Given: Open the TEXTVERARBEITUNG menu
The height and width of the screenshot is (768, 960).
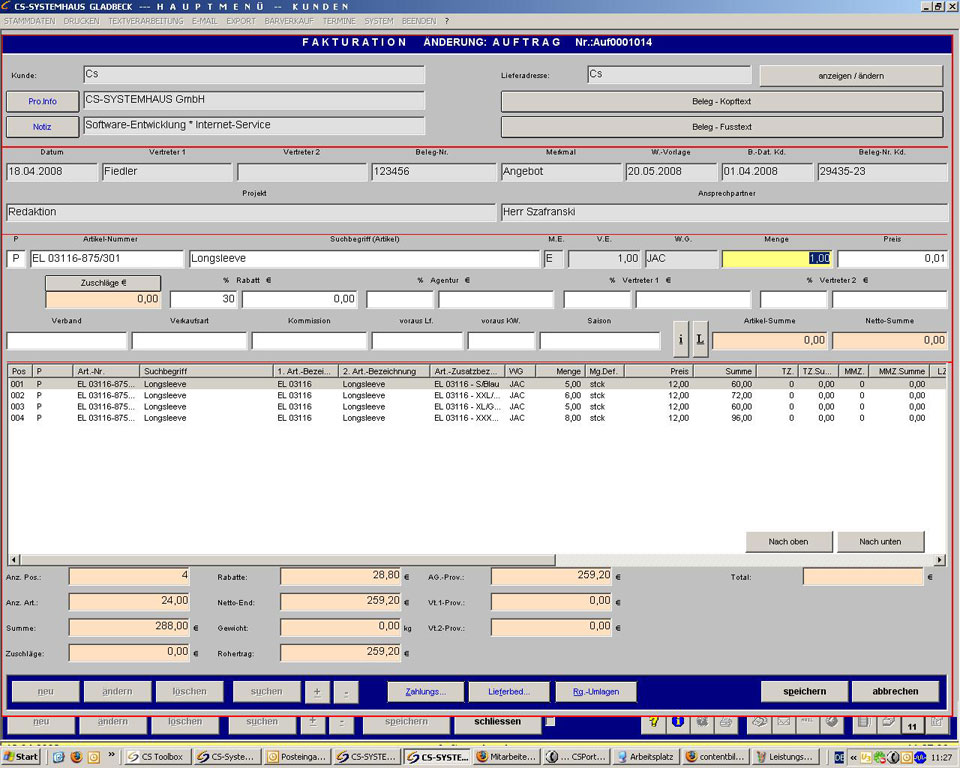Looking at the screenshot, I should click(x=147, y=20).
